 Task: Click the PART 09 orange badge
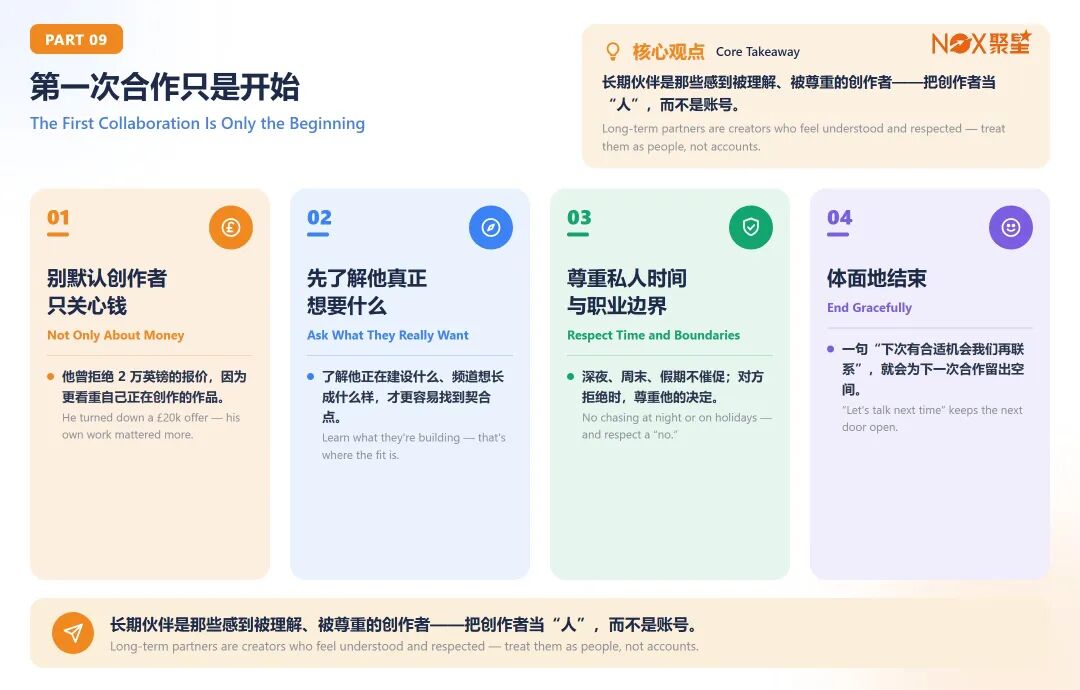[x=76, y=39]
